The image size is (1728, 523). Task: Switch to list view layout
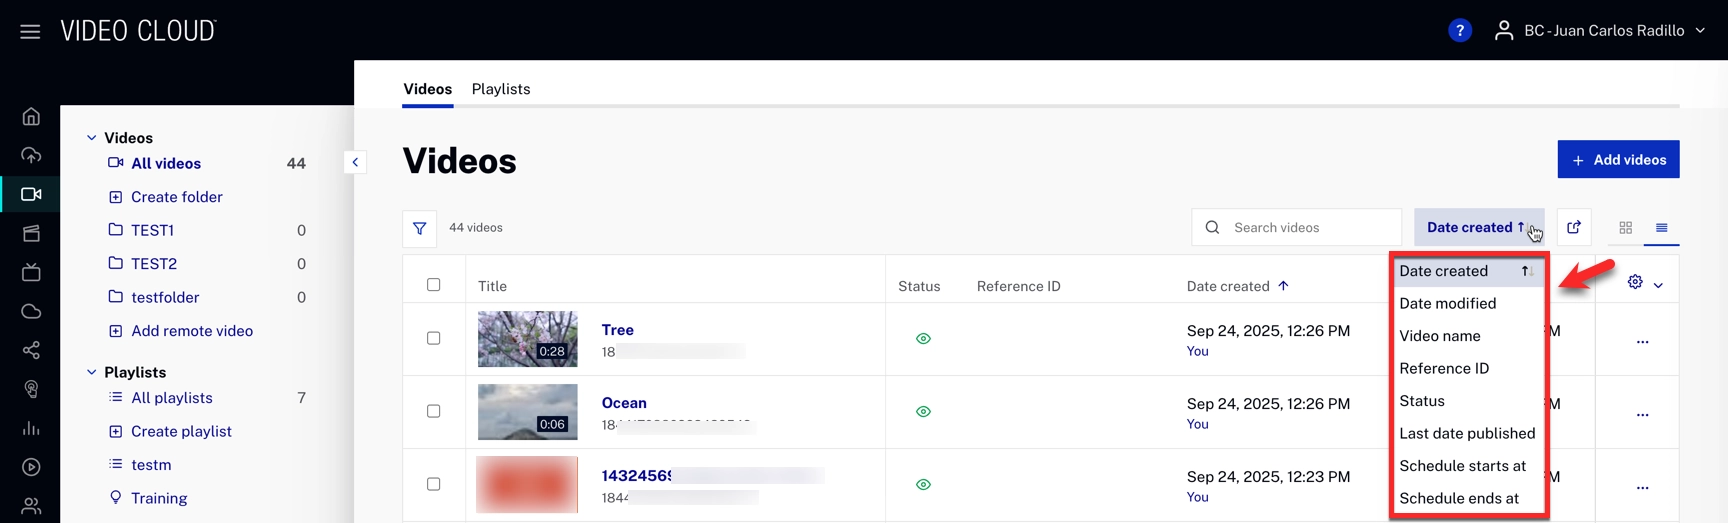(1661, 228)
